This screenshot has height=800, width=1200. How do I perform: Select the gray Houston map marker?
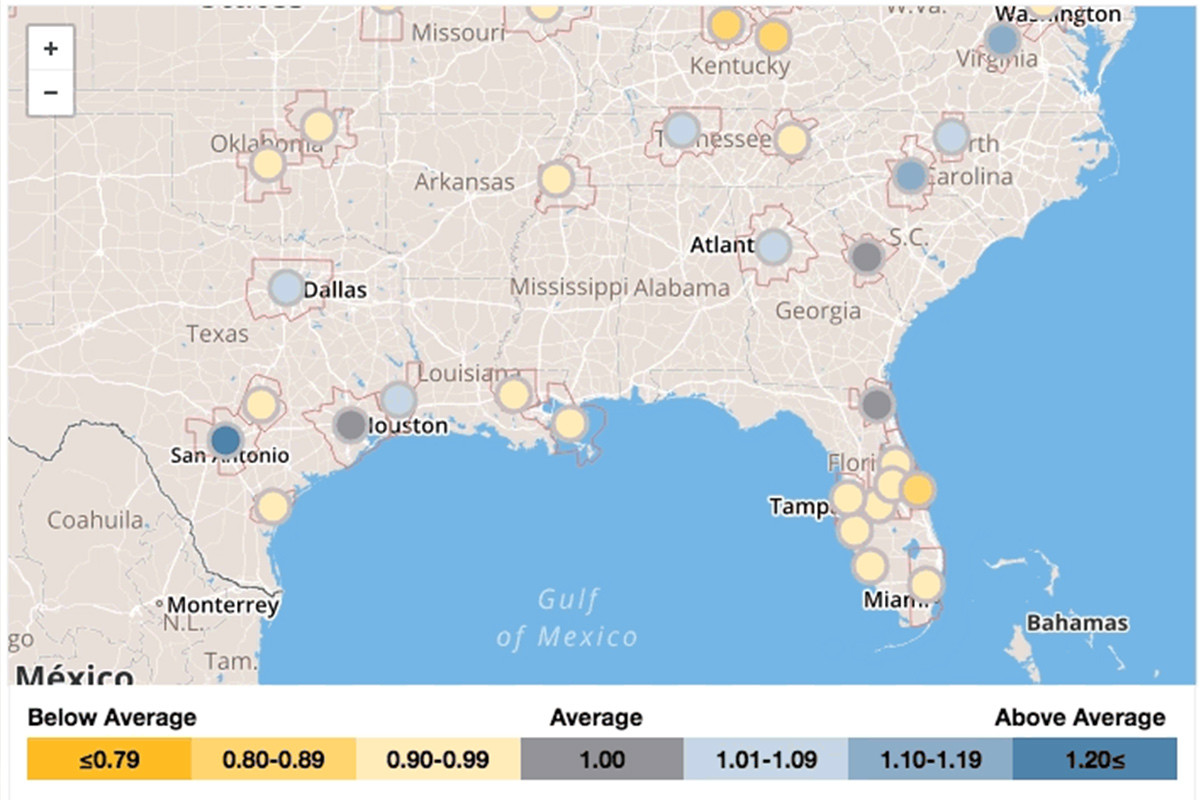[x=351, y=425]
